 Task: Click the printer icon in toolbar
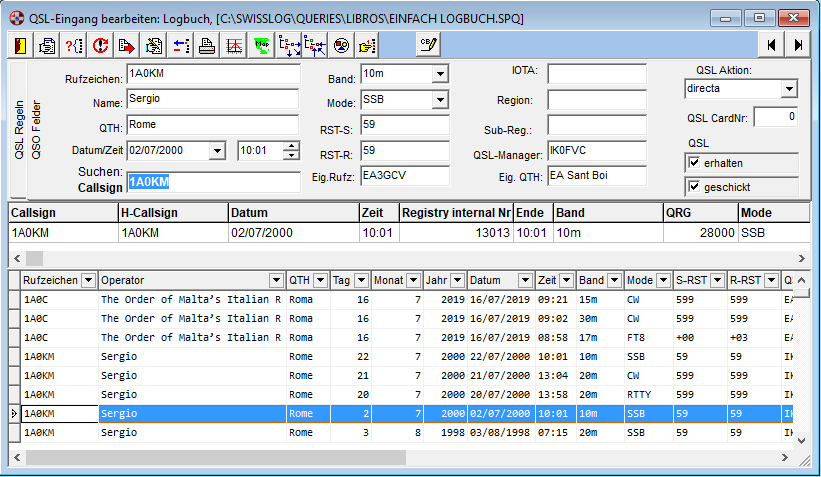[x=206, y=45]
